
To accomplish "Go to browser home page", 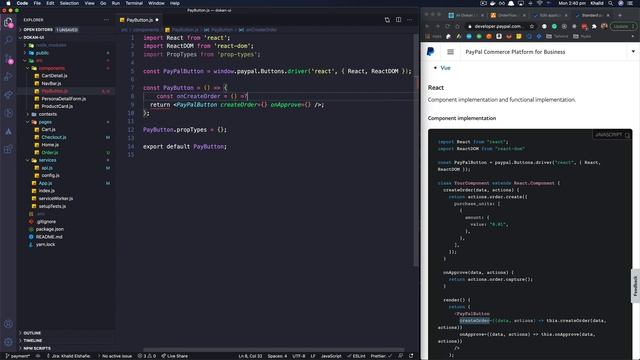I will [x=458, y=26].
